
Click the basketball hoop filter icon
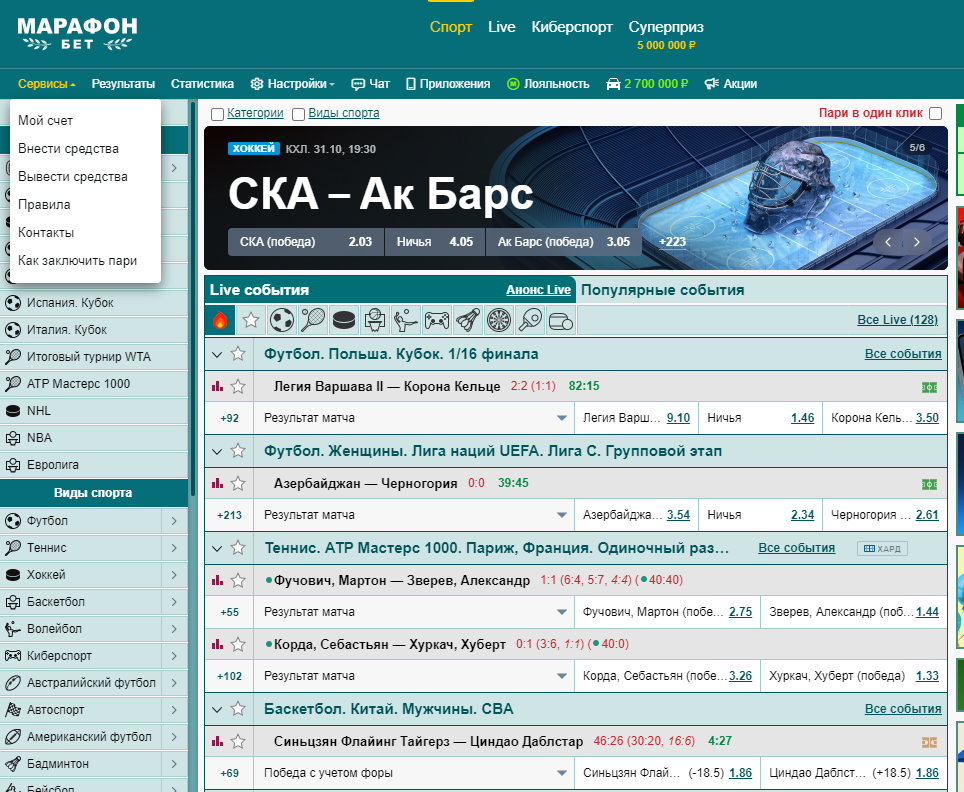click(x=375, y=320)
